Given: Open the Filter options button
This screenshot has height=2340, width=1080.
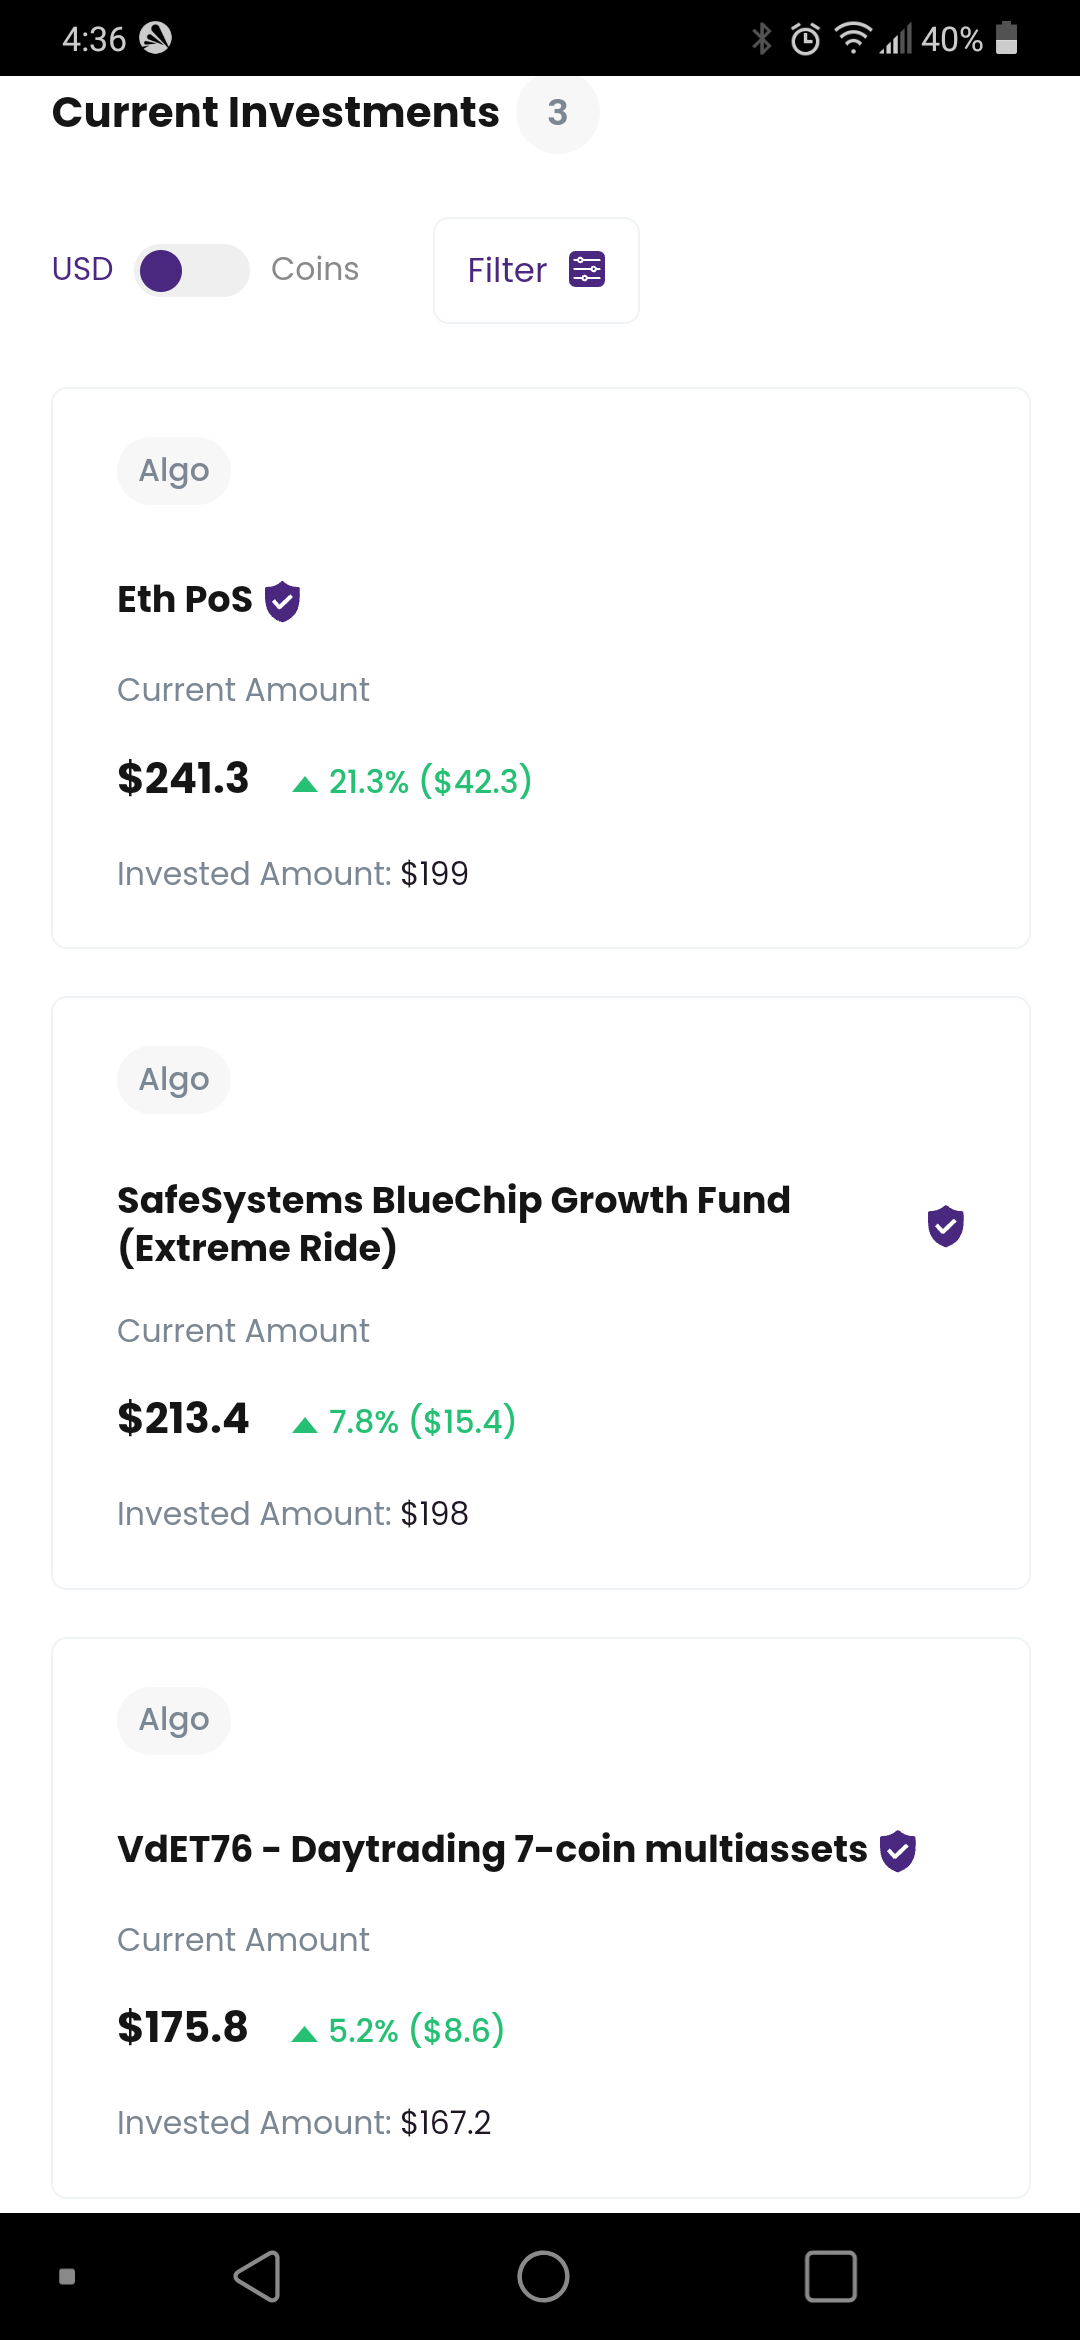Looking at the screenshot, I should click(x=536, y=270).
